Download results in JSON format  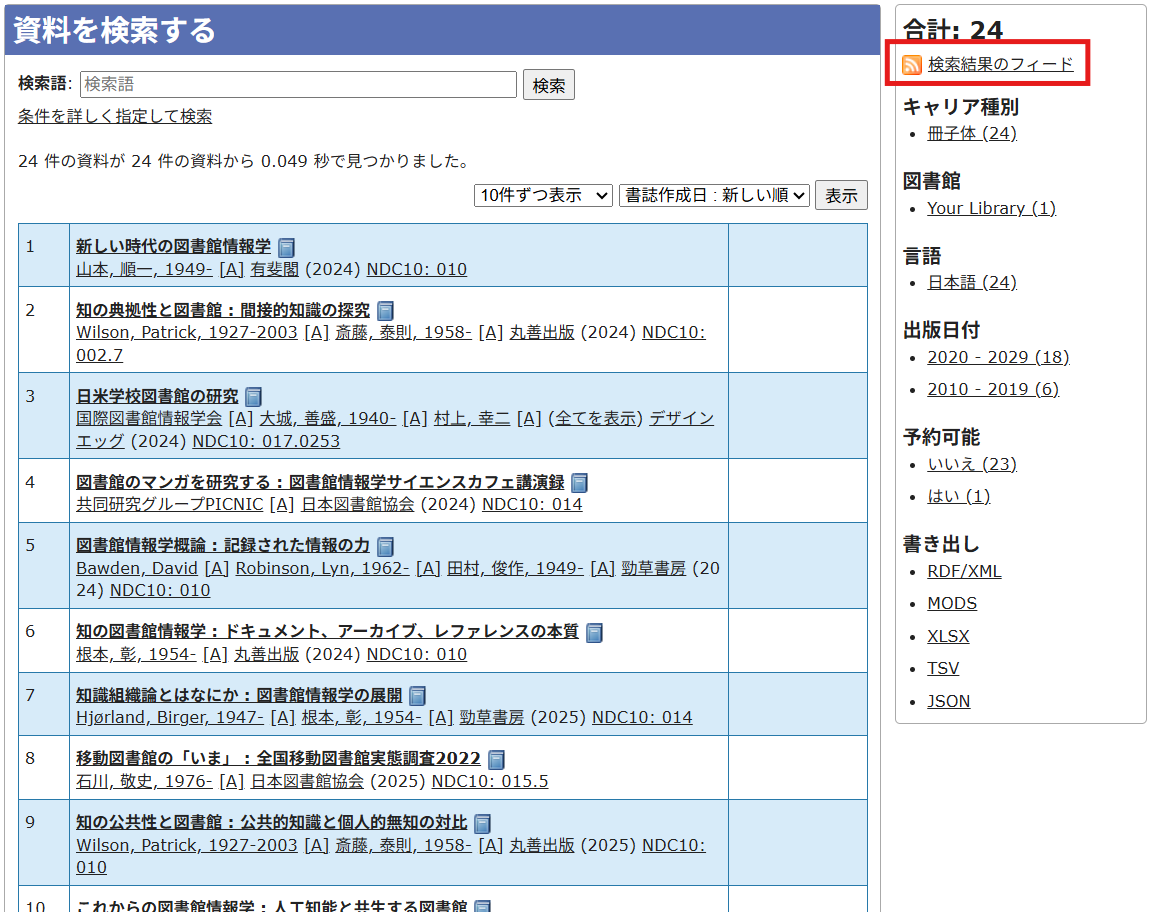[x=948, y=701]
